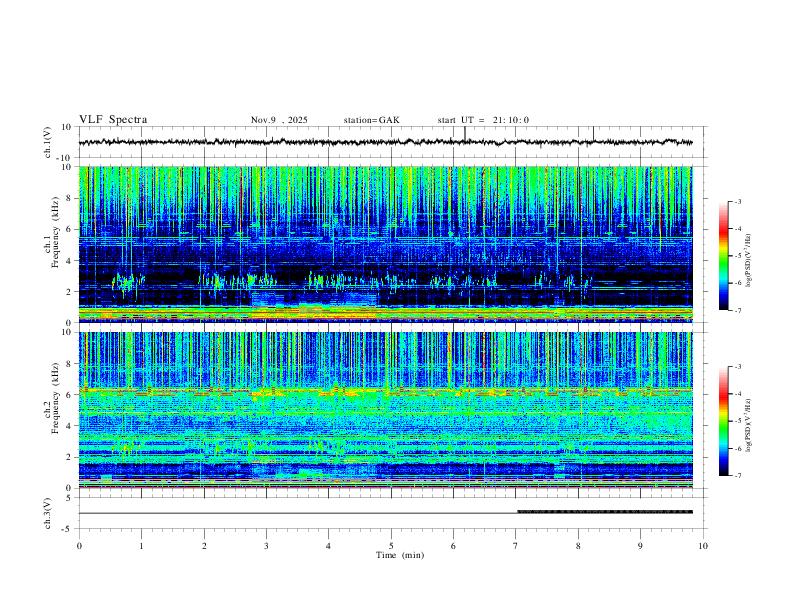Image resolution: width=792 pixels, height=612 pixels.
Task: Click the 'VLF Spectra' title text
Action: pyautogui.click(x=113, y=120)
